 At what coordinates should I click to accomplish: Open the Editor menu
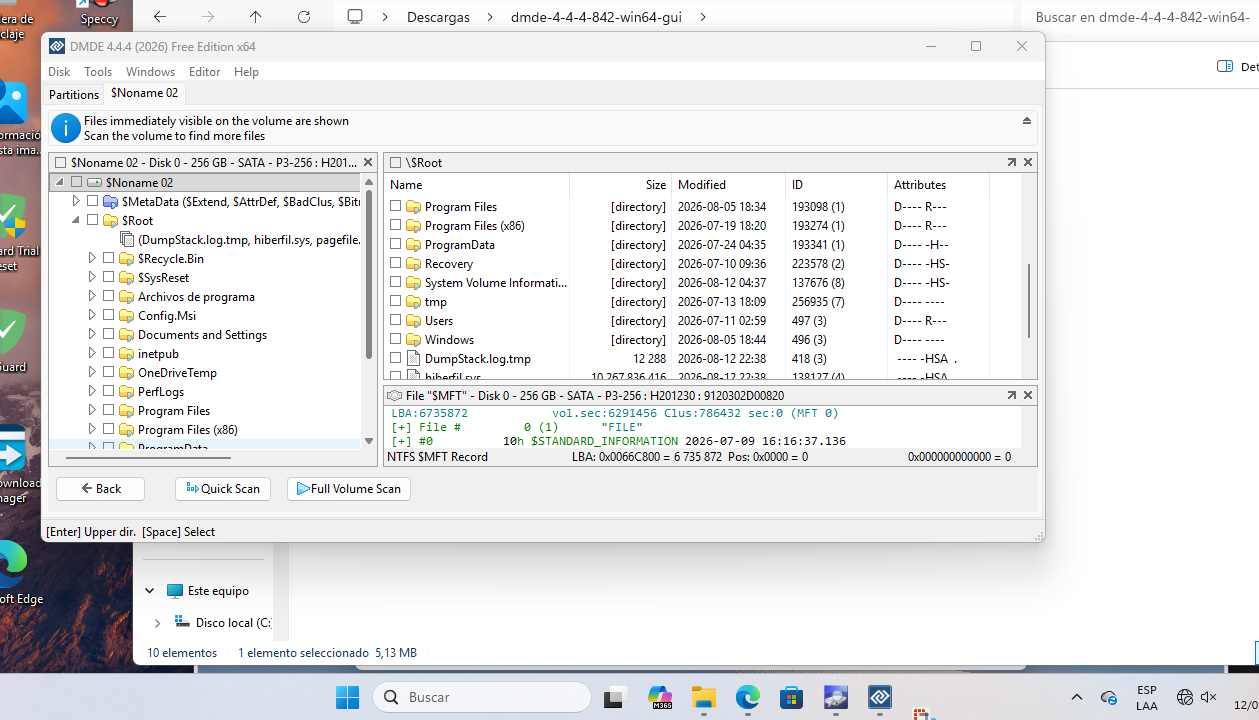[x=205, y=72]
